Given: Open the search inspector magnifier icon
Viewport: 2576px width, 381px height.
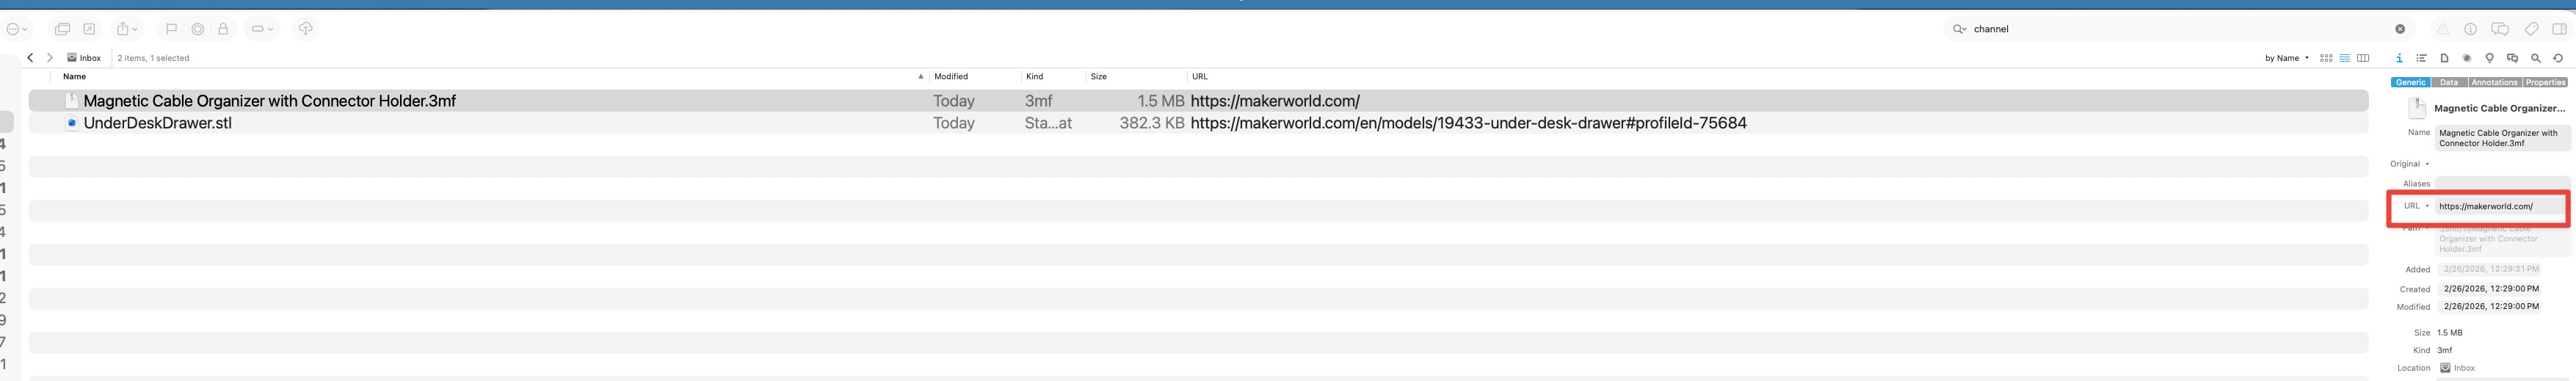Looking at the screenshot, I should pyautogui.click(x=2535, y=58).
